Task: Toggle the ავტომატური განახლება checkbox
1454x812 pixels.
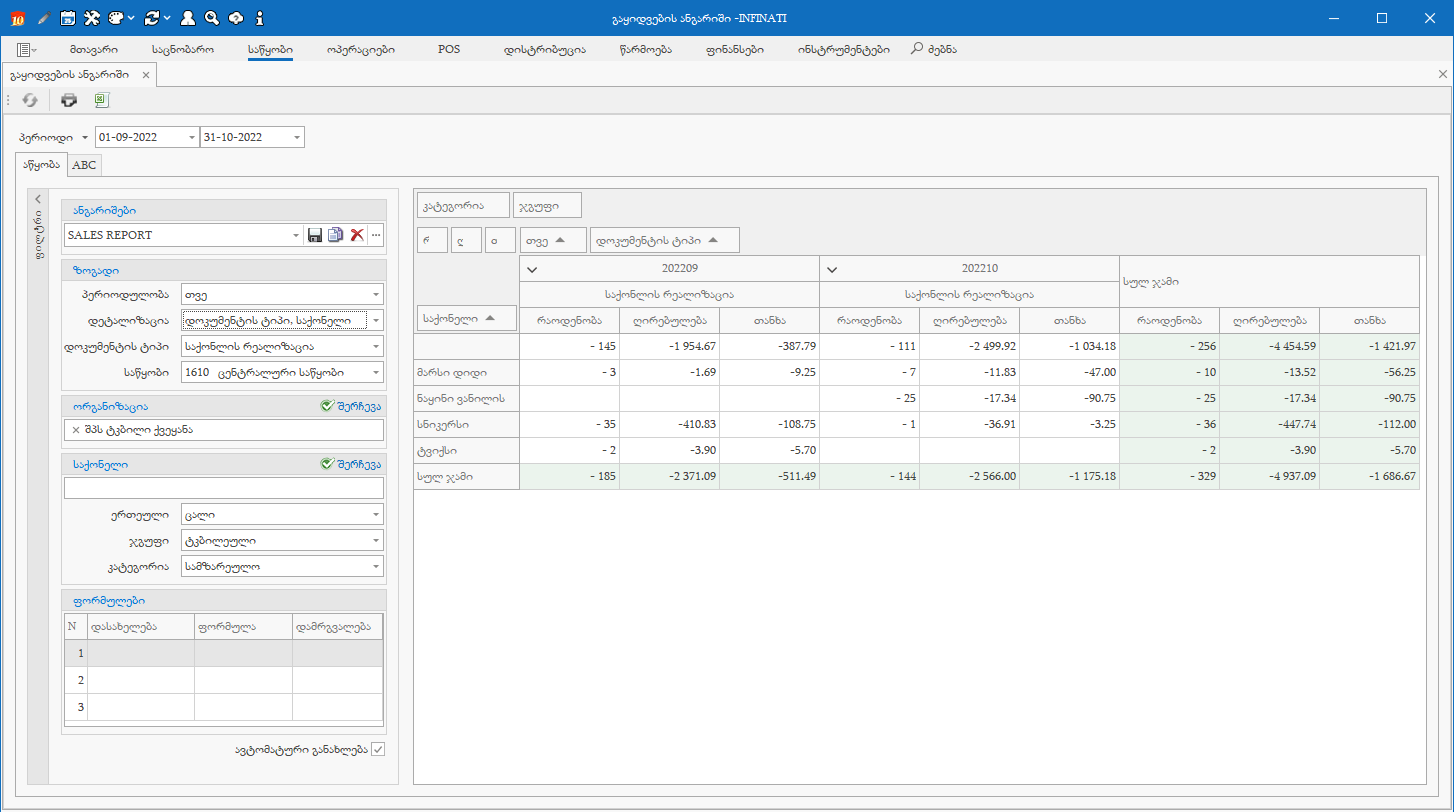Action: tap(377, 749)
